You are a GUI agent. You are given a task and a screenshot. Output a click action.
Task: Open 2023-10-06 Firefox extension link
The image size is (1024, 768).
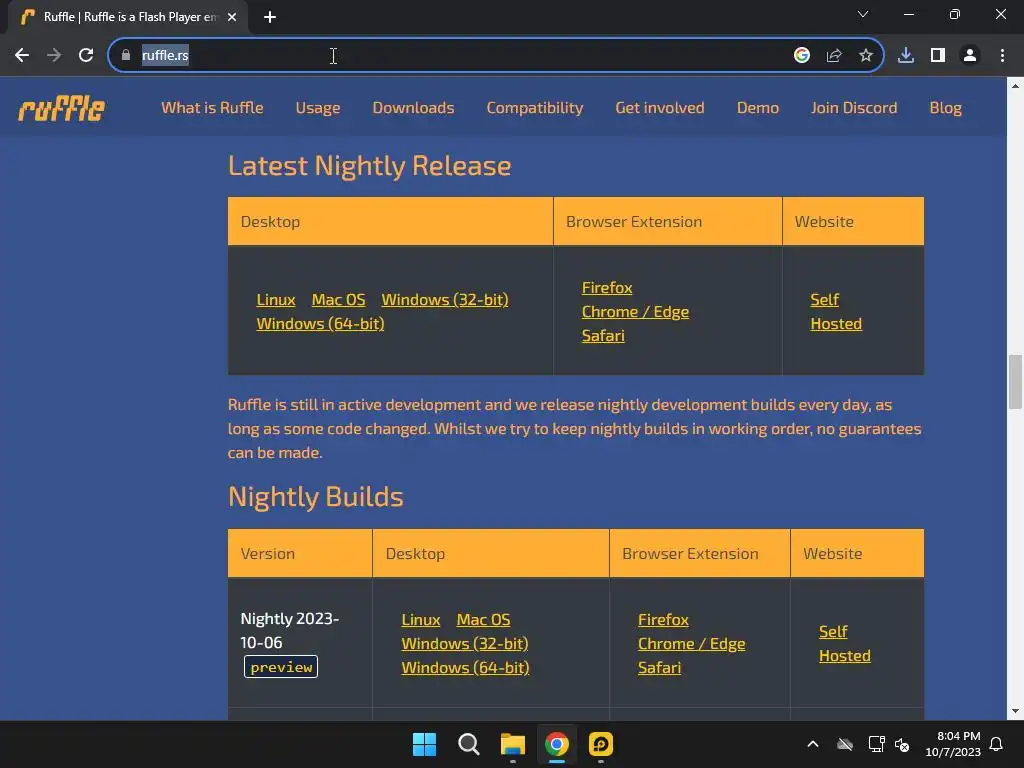pos(663,620)
